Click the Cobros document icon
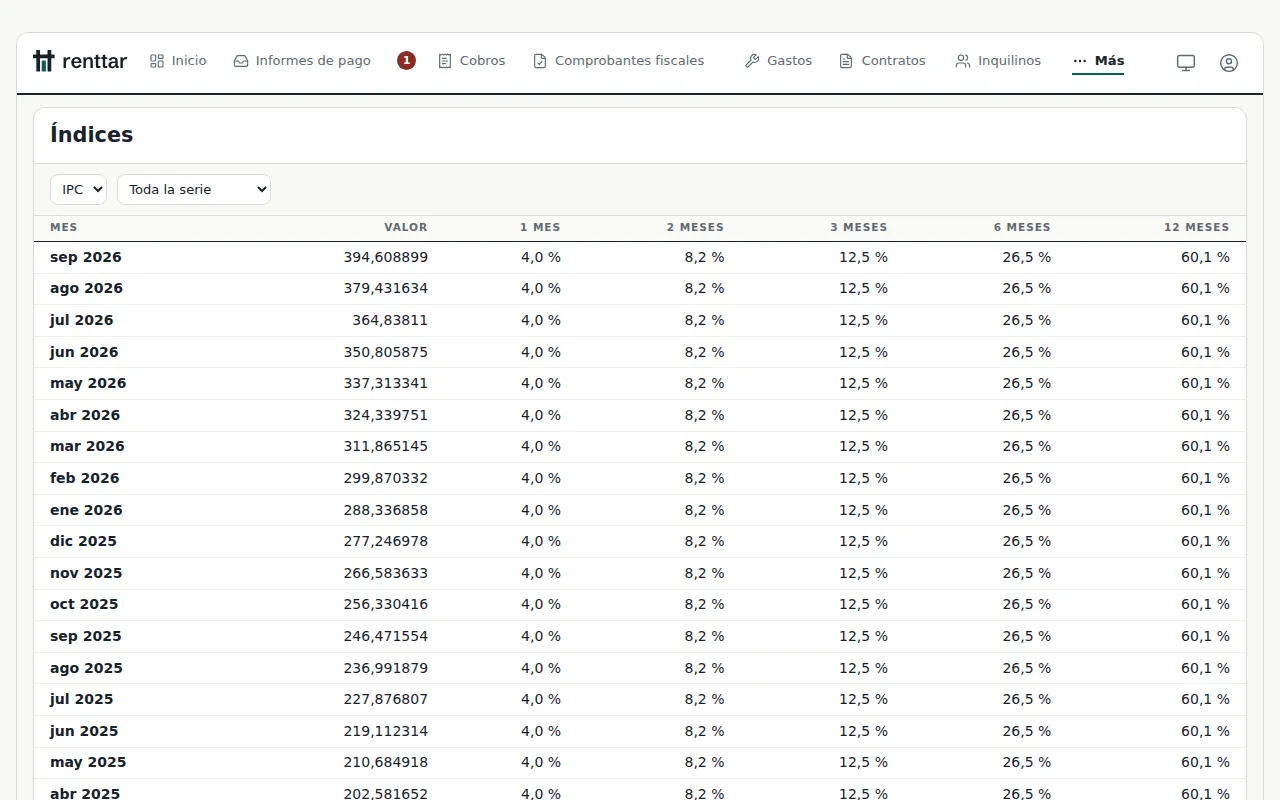The width and height of the screenshot is (1280, 800). (445, 61)
